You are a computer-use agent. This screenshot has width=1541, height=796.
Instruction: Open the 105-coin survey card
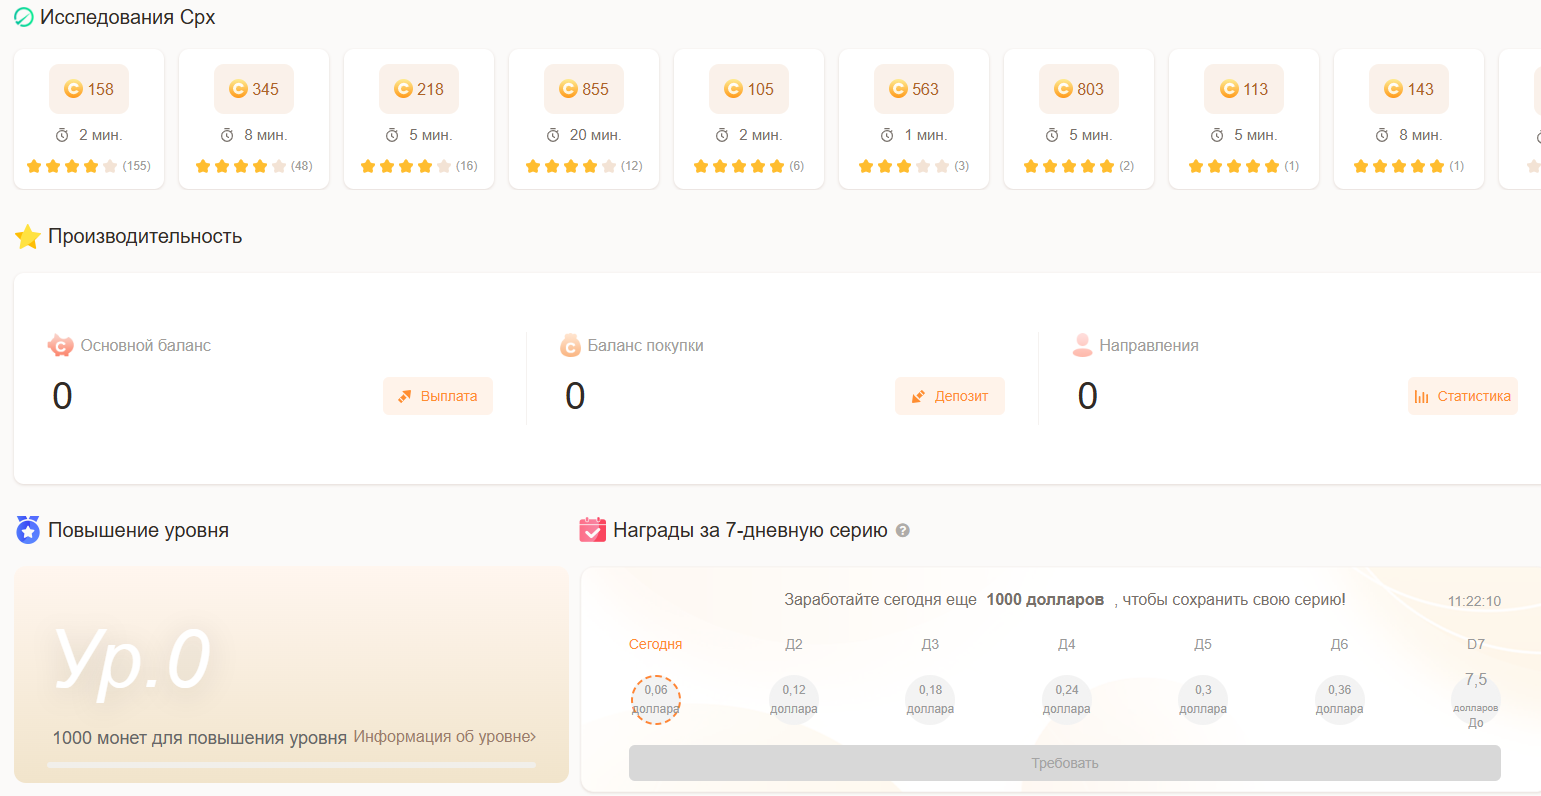pyautogui.click(x=749, y=119)
